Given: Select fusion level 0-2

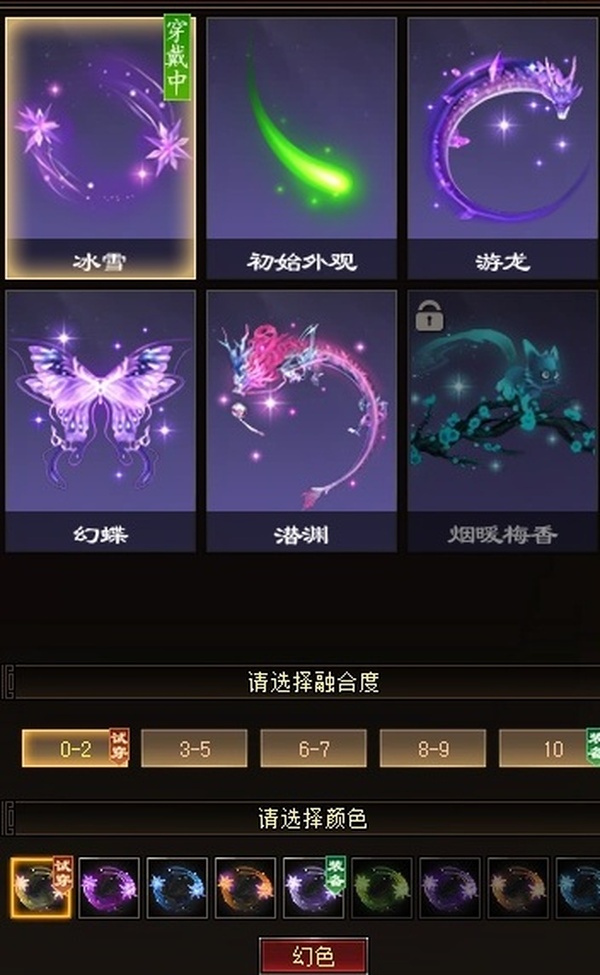Looking at the screenshot, I should pyautogui.click(x=75, y=748).
